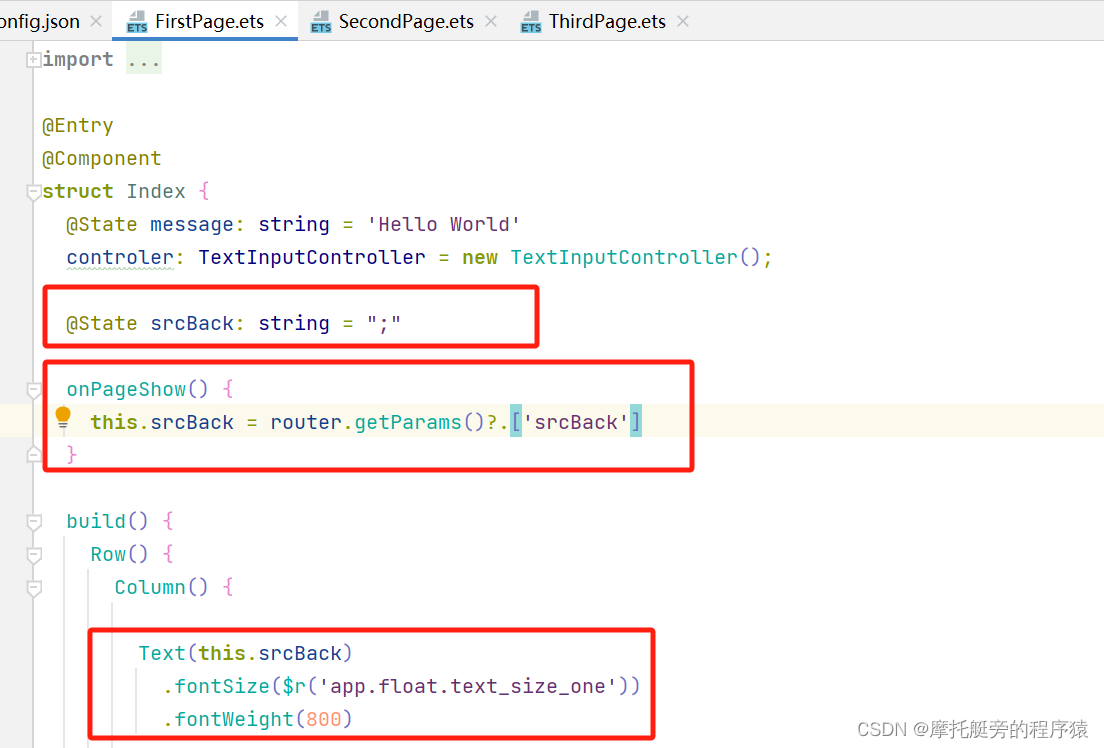Click fold end marker of onPageShow
This screenshot has width=1104, height=748.
tap(33, 454)
